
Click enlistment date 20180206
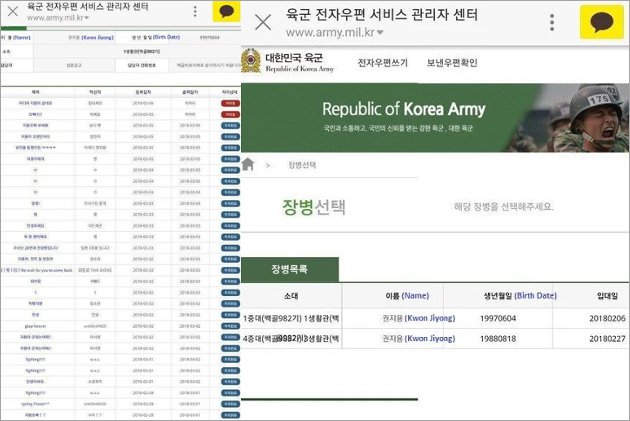coord(608,319)
